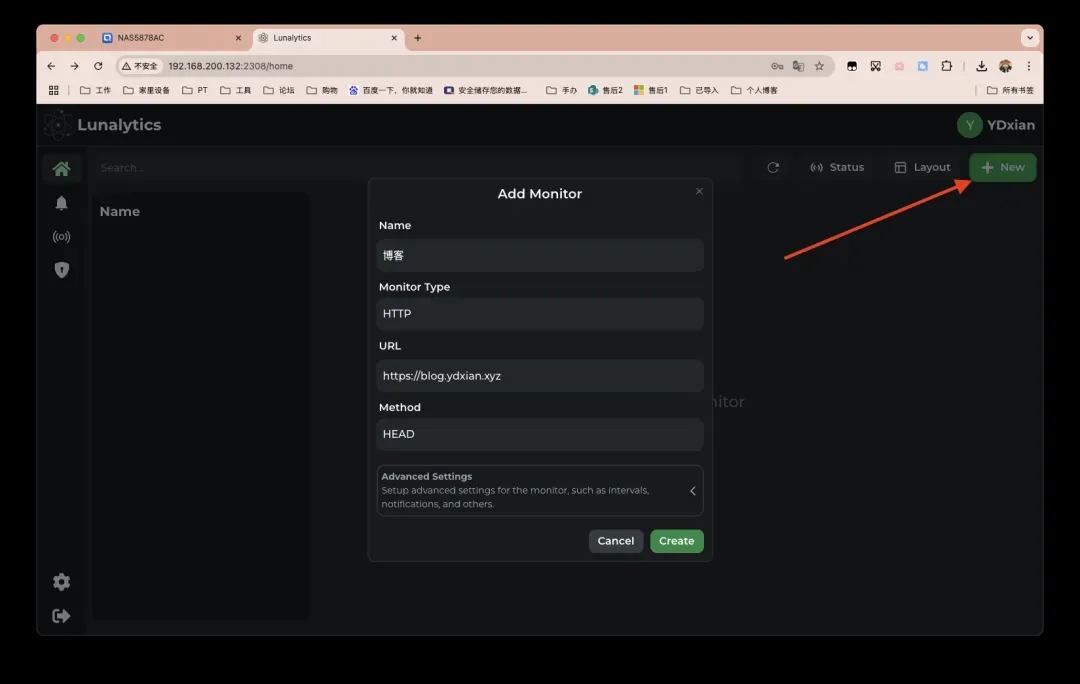
Task: Open the Method HEAD dropdown
Action: click(540, 435)
